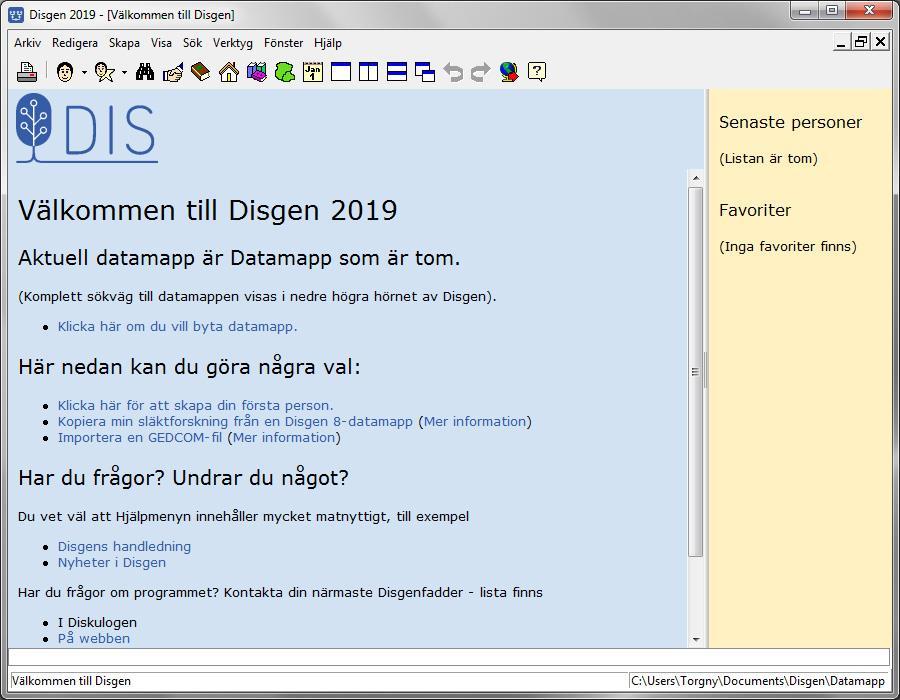Click '(Listan är tom)' text

coord(768,159)
